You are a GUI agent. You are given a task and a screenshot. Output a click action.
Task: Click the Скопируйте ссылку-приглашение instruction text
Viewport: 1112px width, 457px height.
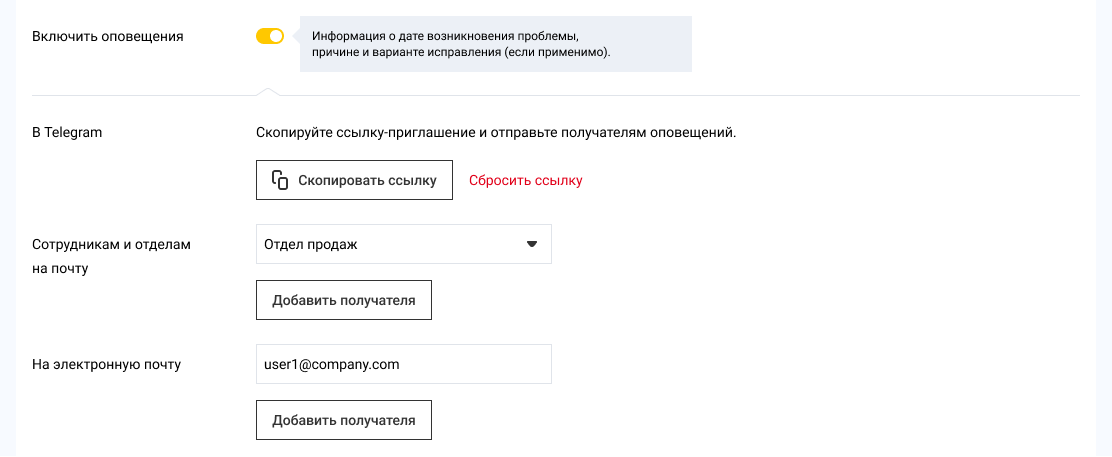[x=496, y=132]
